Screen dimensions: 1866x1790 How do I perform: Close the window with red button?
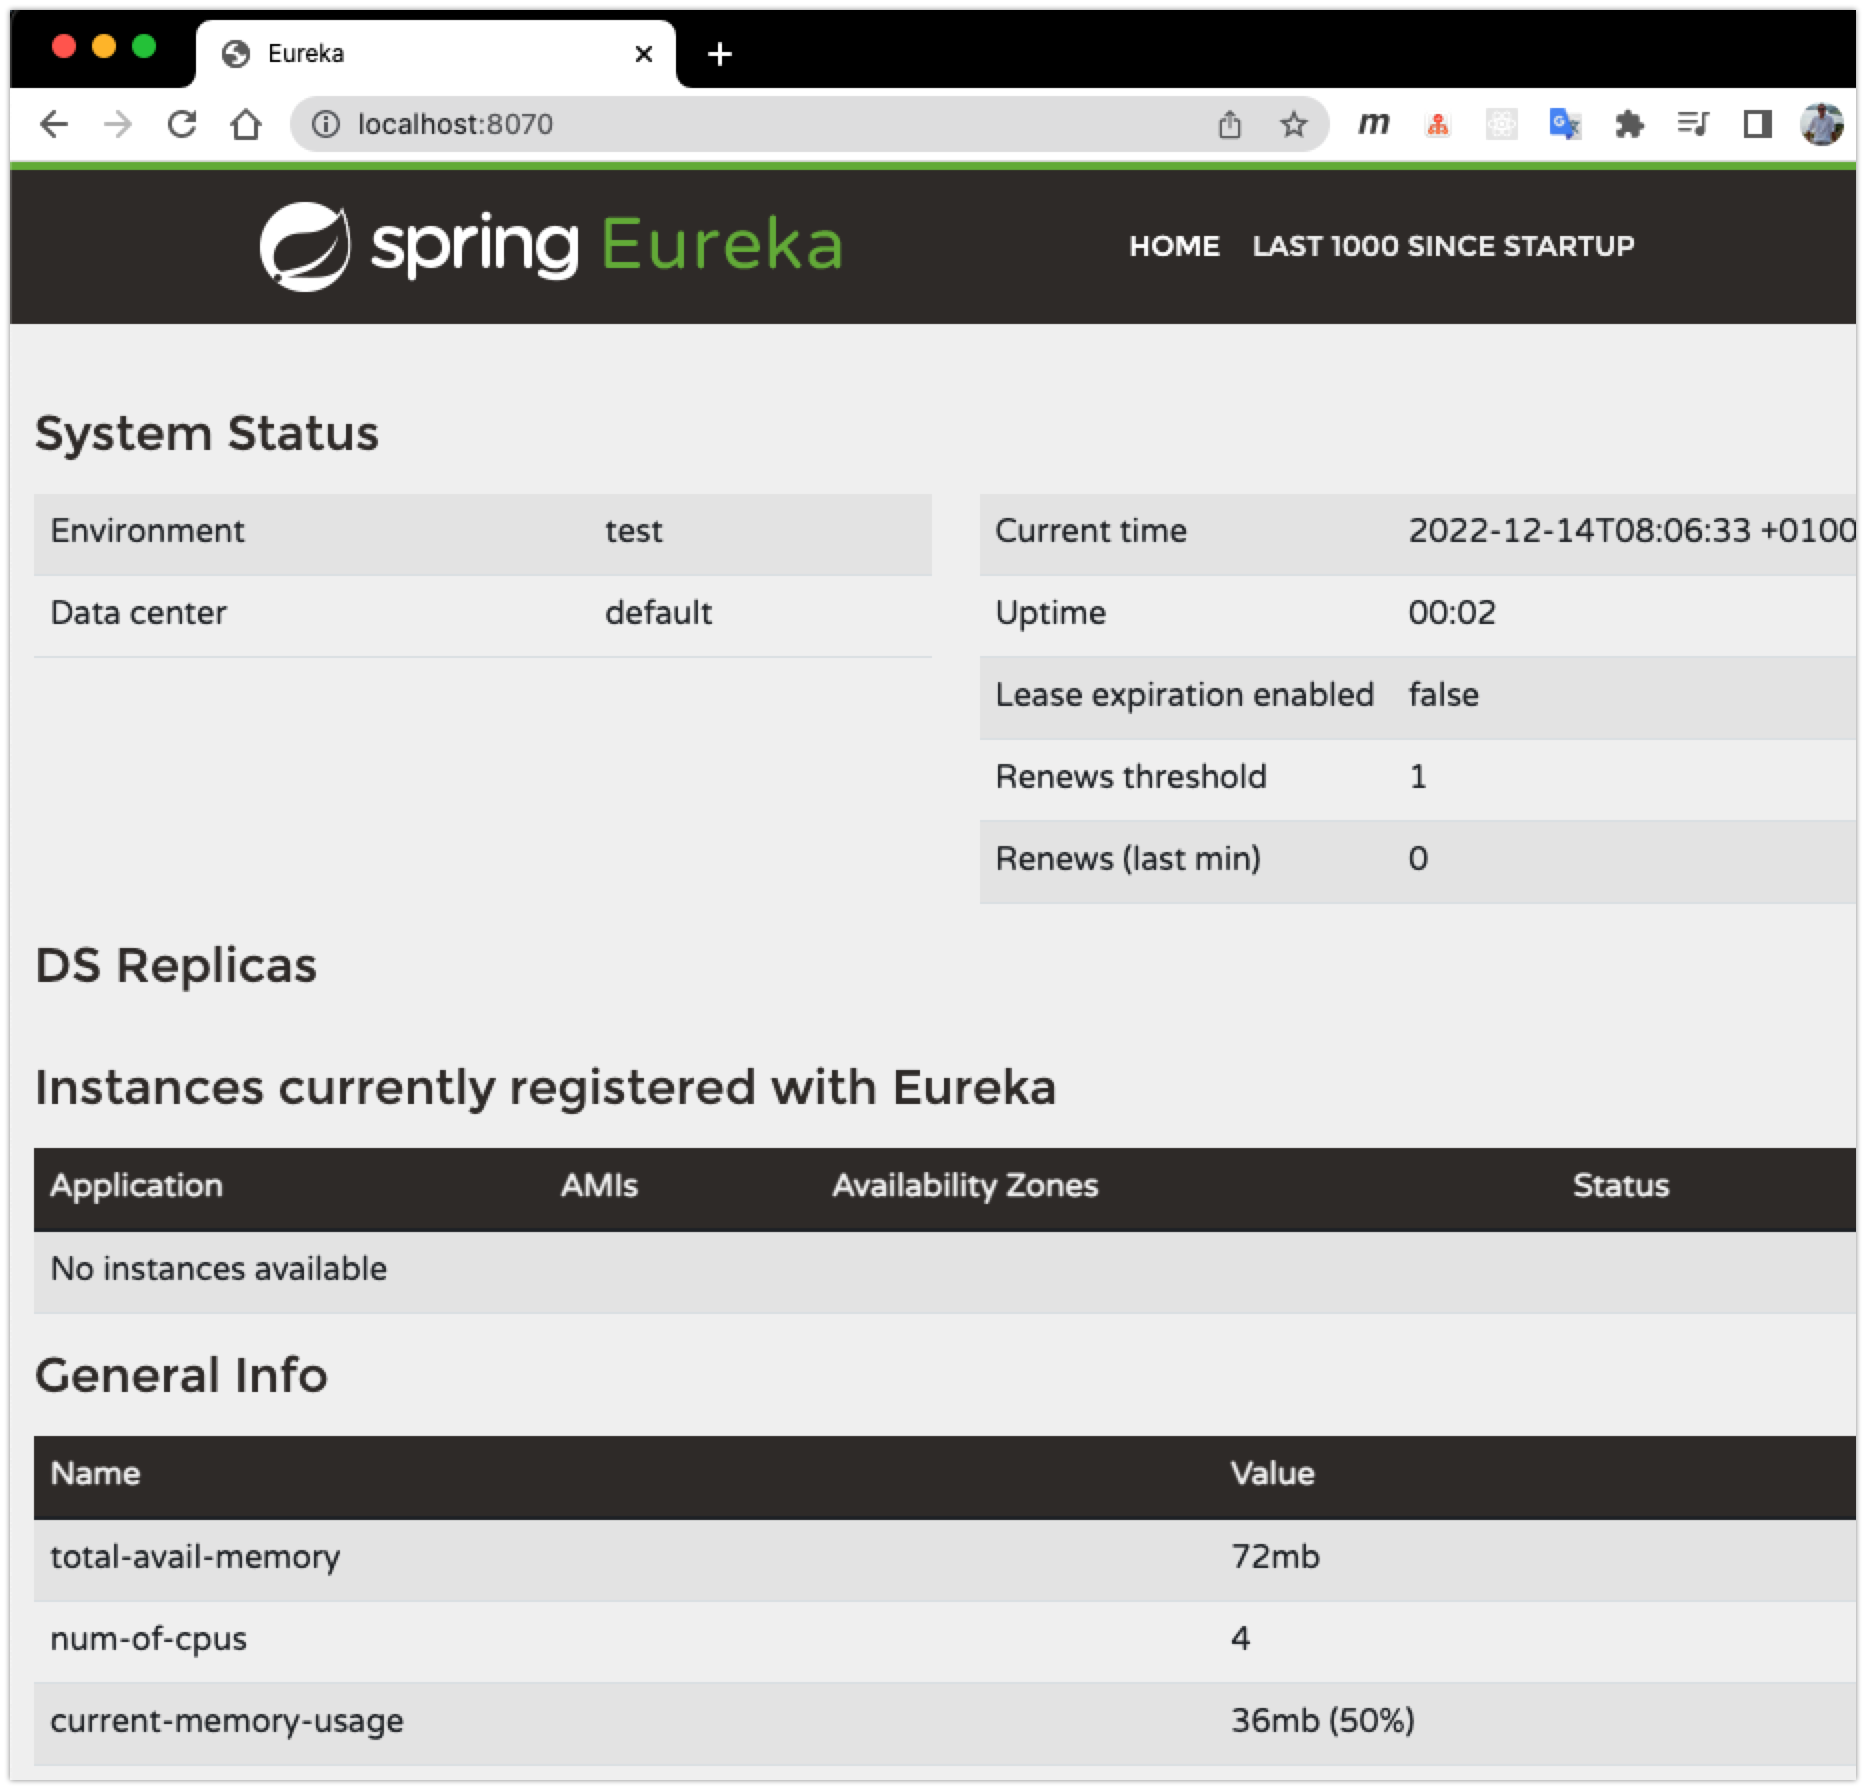click(64, 47)
